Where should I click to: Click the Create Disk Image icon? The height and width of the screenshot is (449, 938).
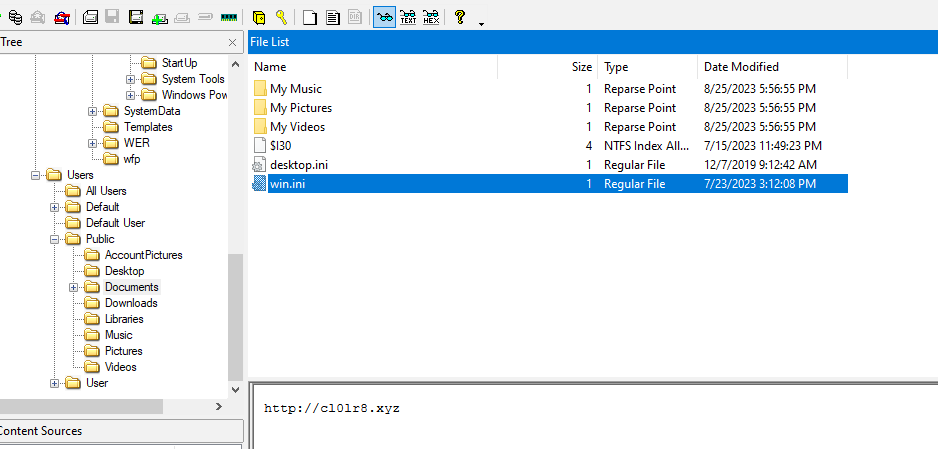[x=90, y=17]
